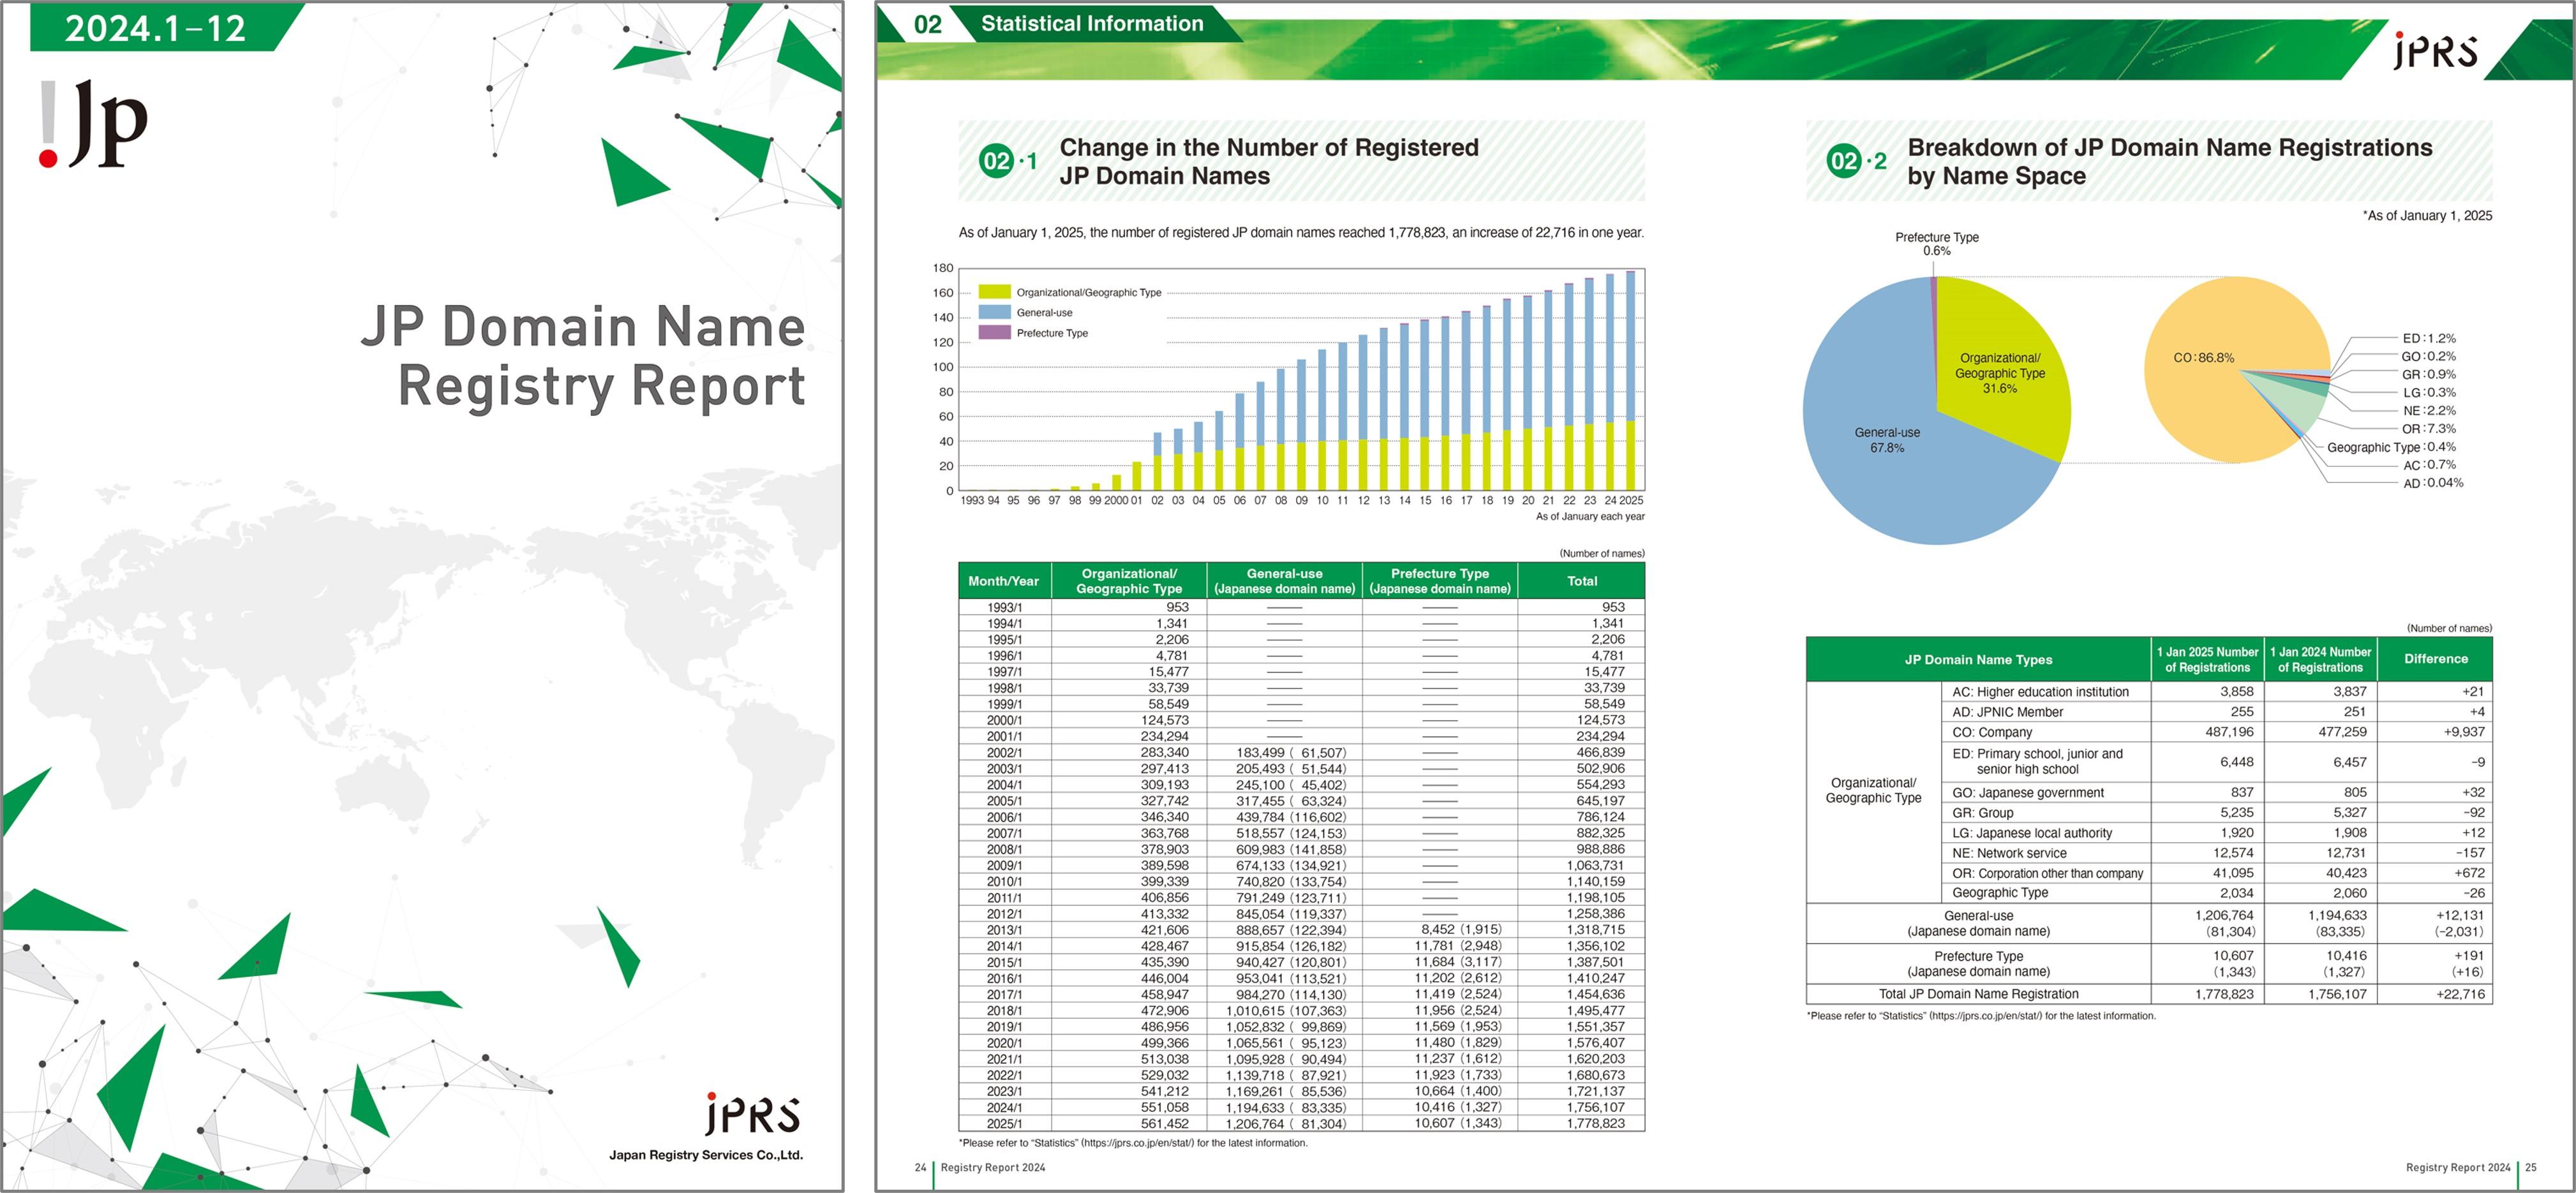Click the AC: Higher education institution row
This screenshot has width=2576, height=1193.
(2217, 691)
